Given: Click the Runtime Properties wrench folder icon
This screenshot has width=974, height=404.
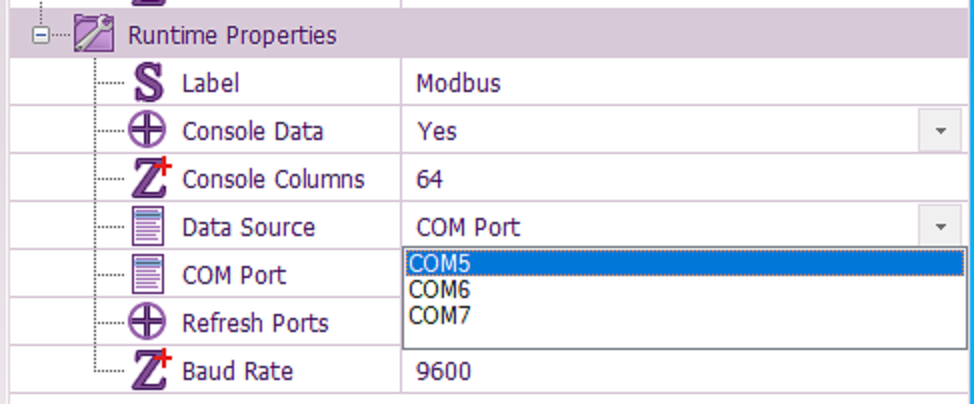Looking at the screenshot, I should click(94, 36).
